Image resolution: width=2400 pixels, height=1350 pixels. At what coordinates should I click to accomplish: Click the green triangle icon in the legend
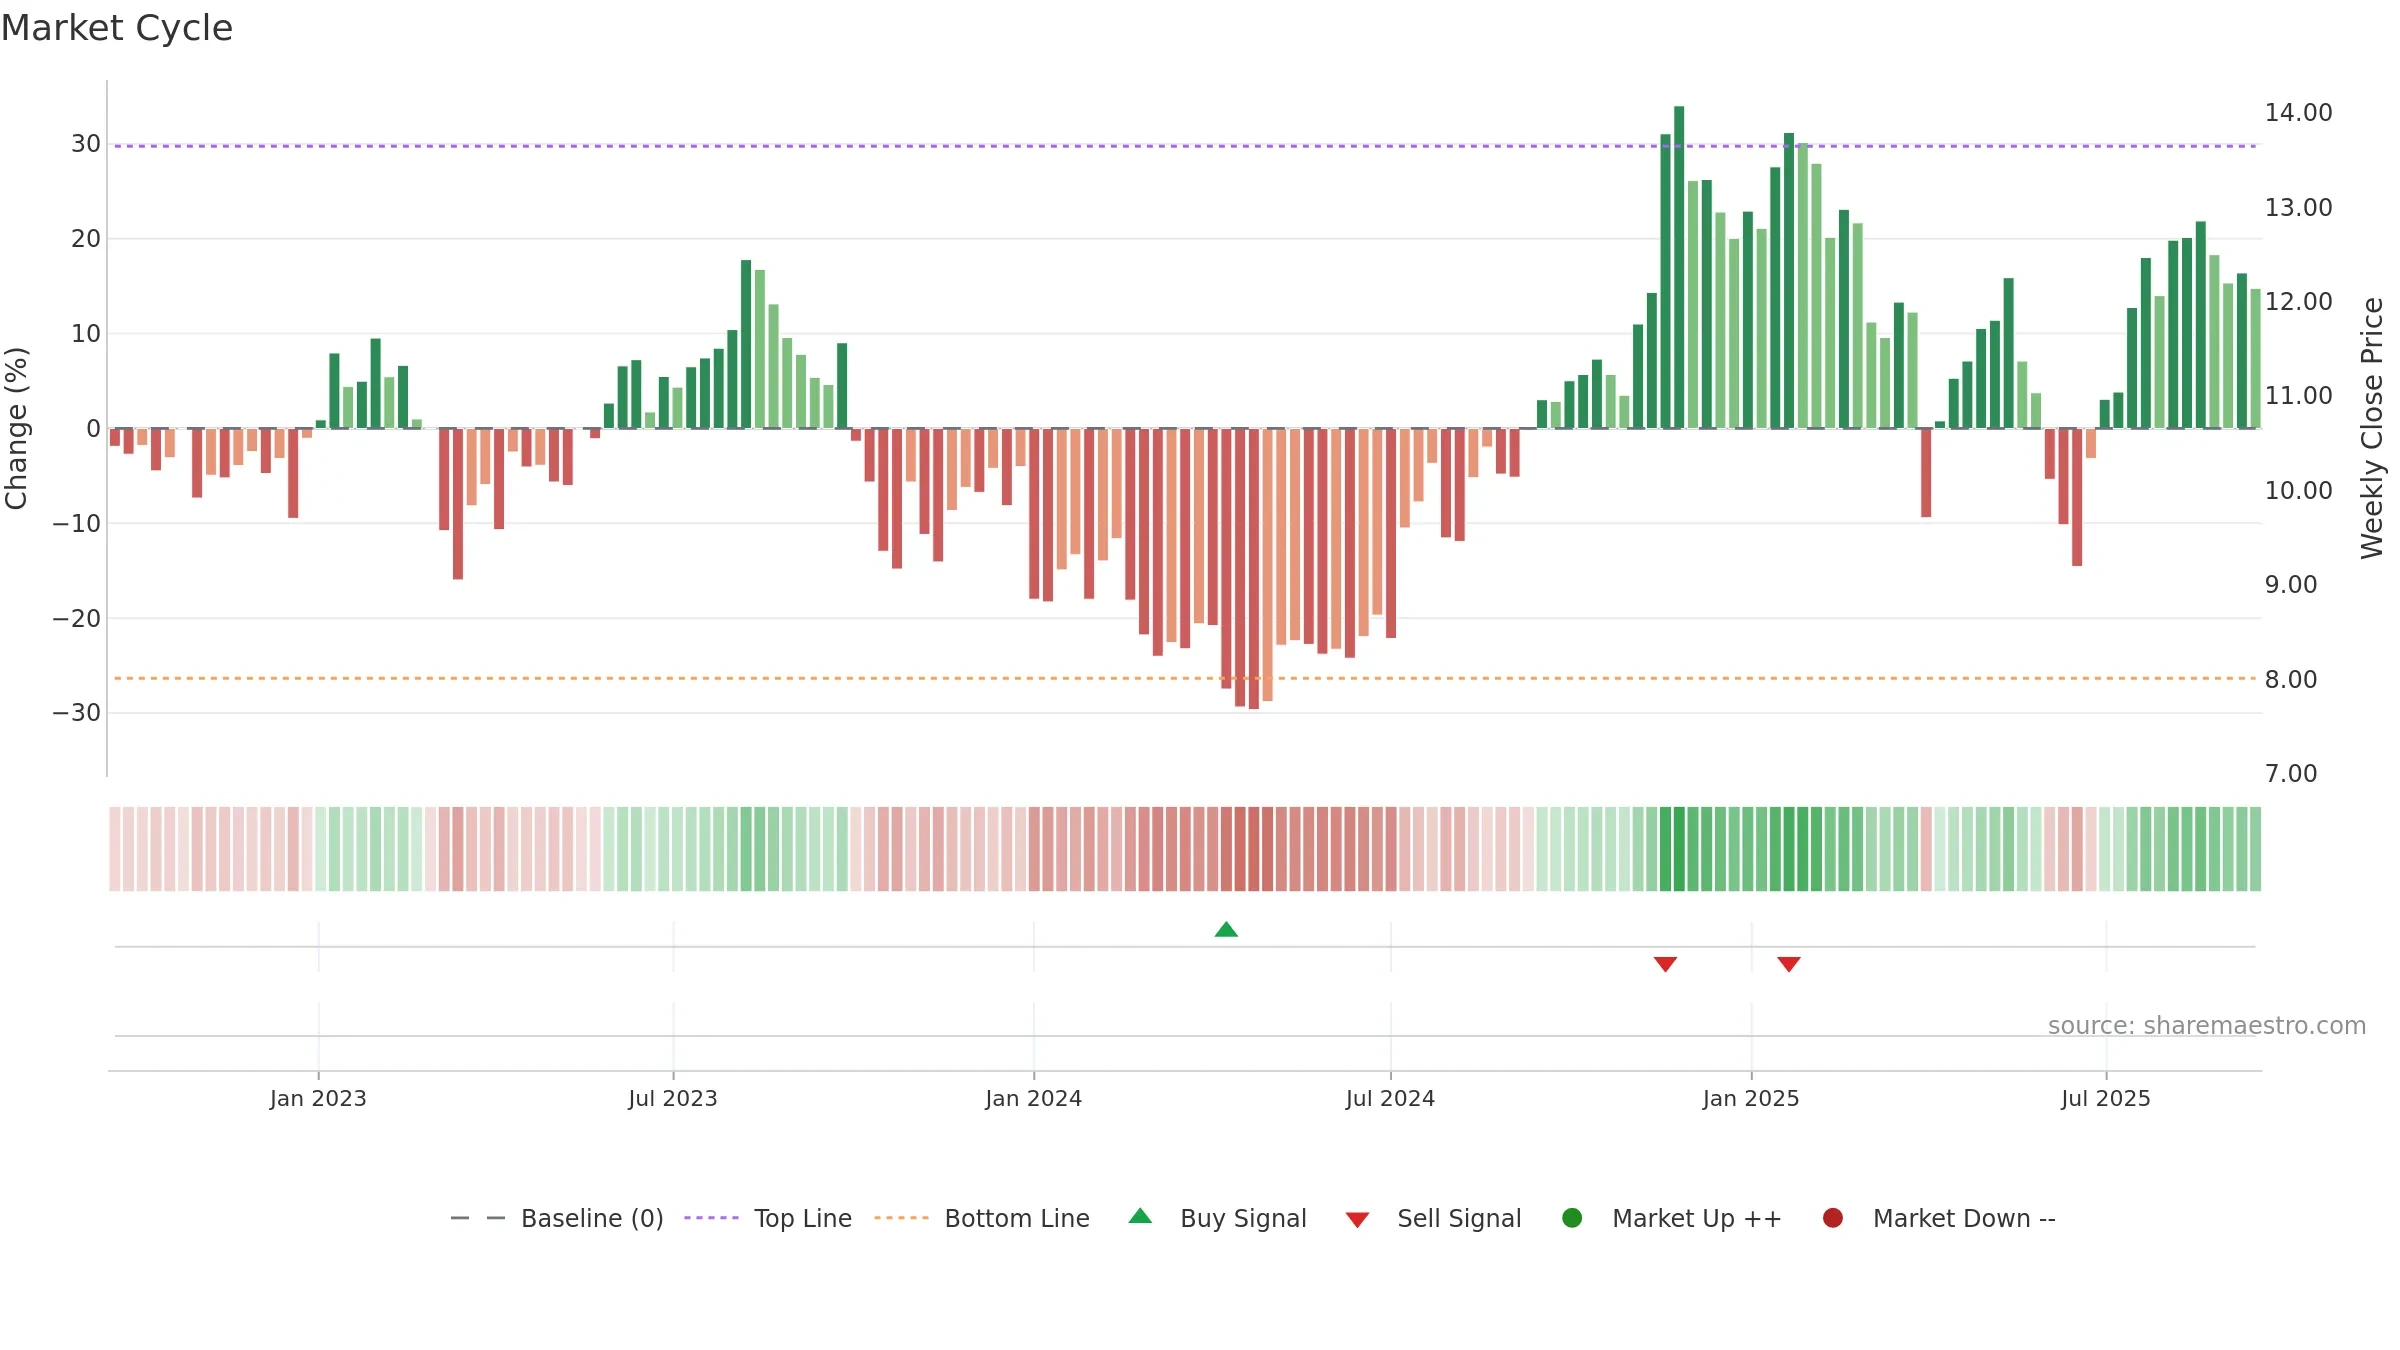1140,1216
